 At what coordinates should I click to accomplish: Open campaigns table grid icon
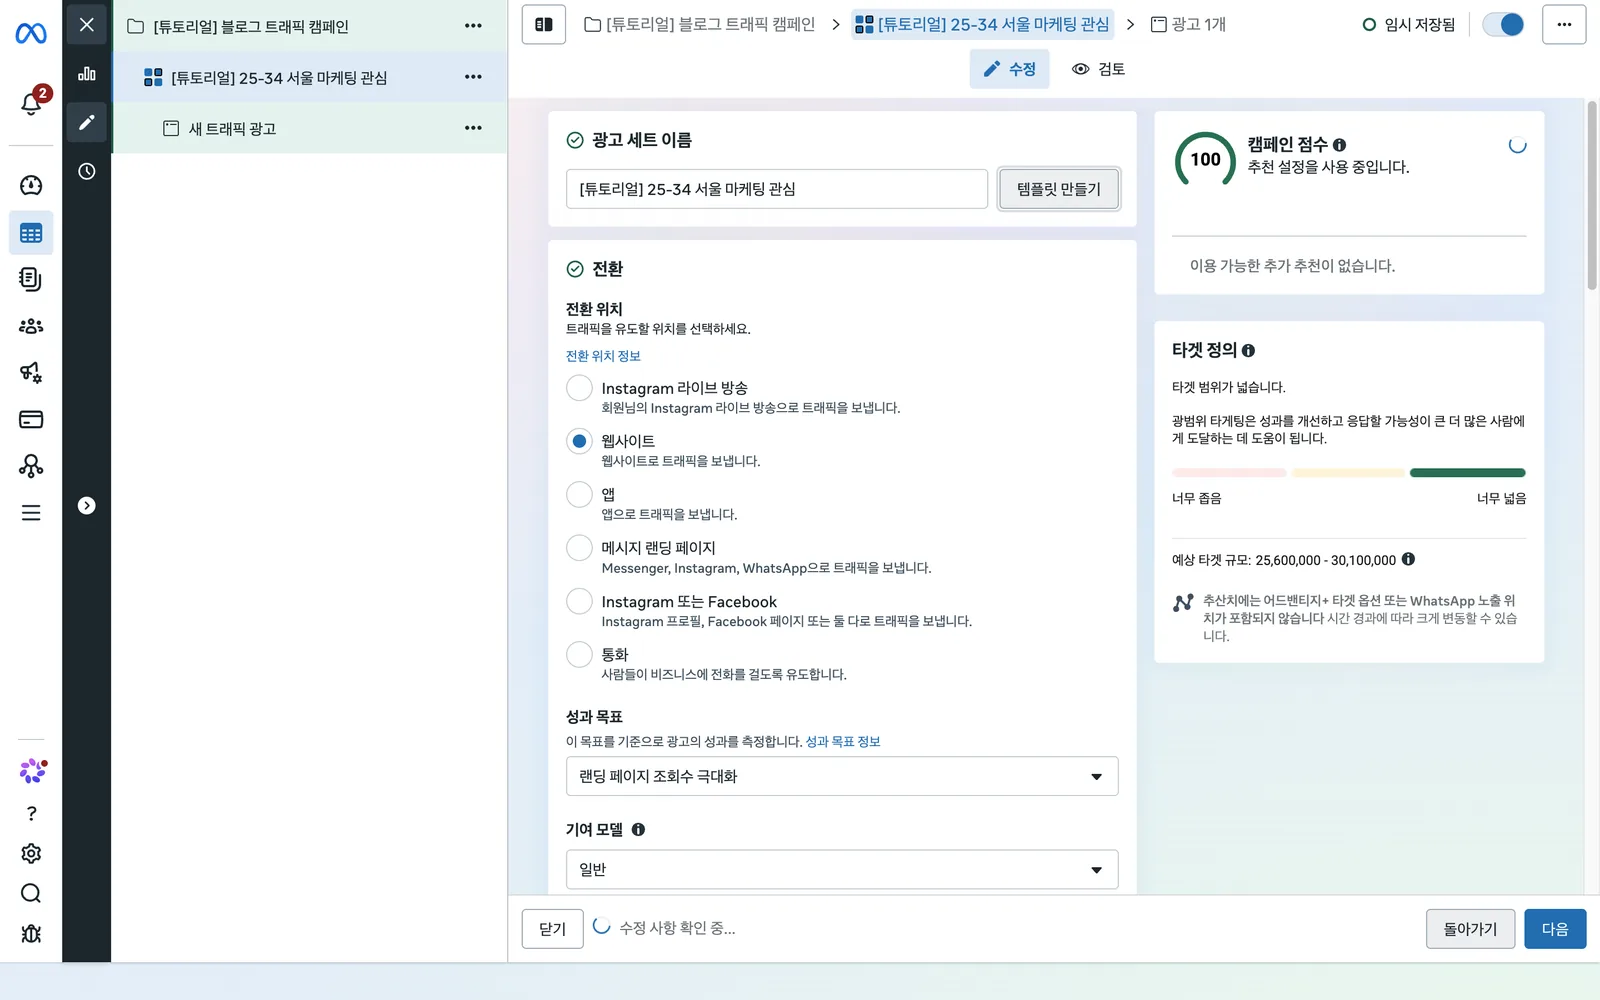(31, 233)
